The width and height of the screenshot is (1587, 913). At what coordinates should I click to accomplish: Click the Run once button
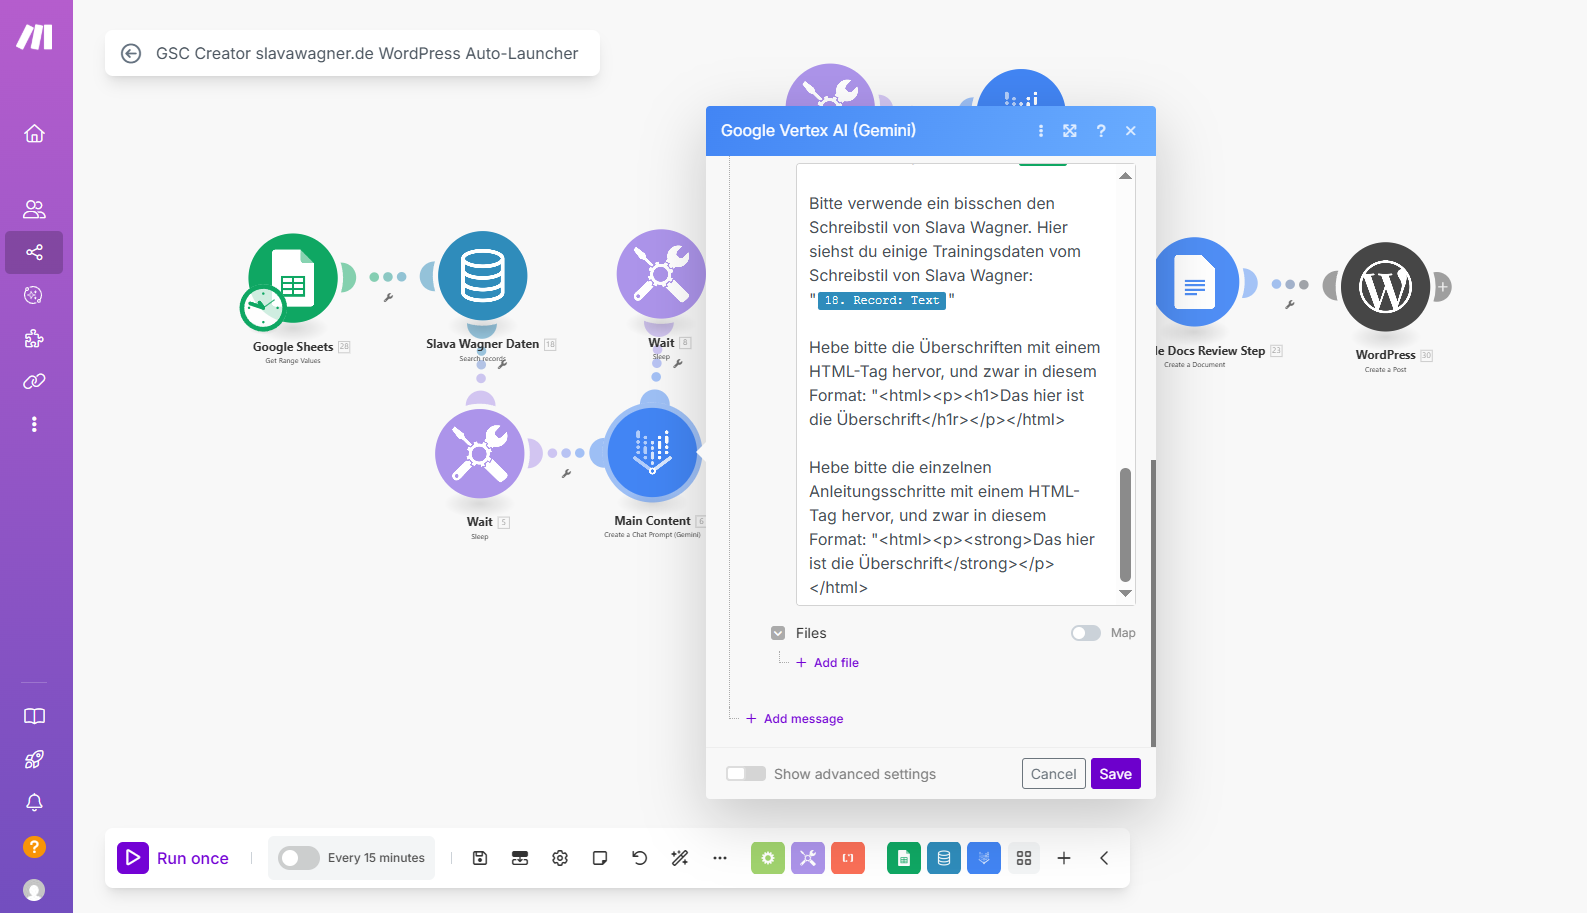(x=174, y=858)
